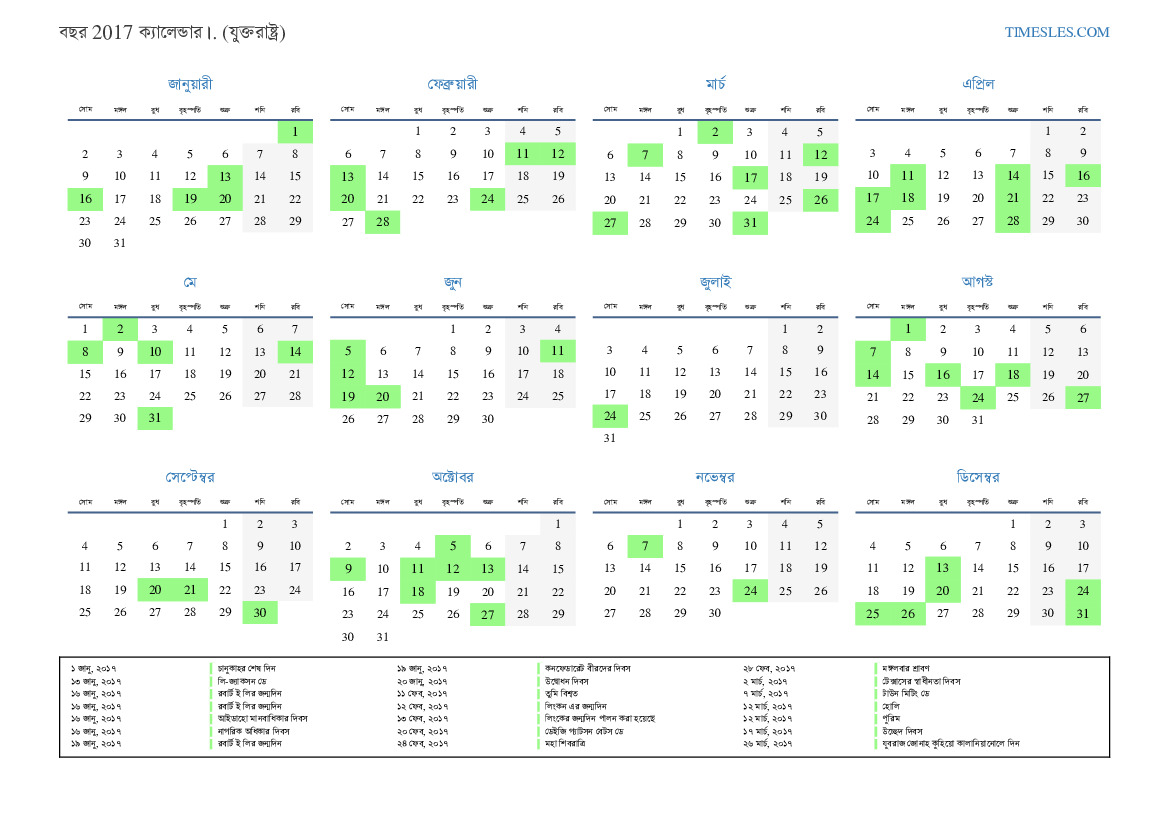This screenshot has width=1169, height=827.
Task: Select highlighted January 1 date cell
Action: click(x=295, y=132)
